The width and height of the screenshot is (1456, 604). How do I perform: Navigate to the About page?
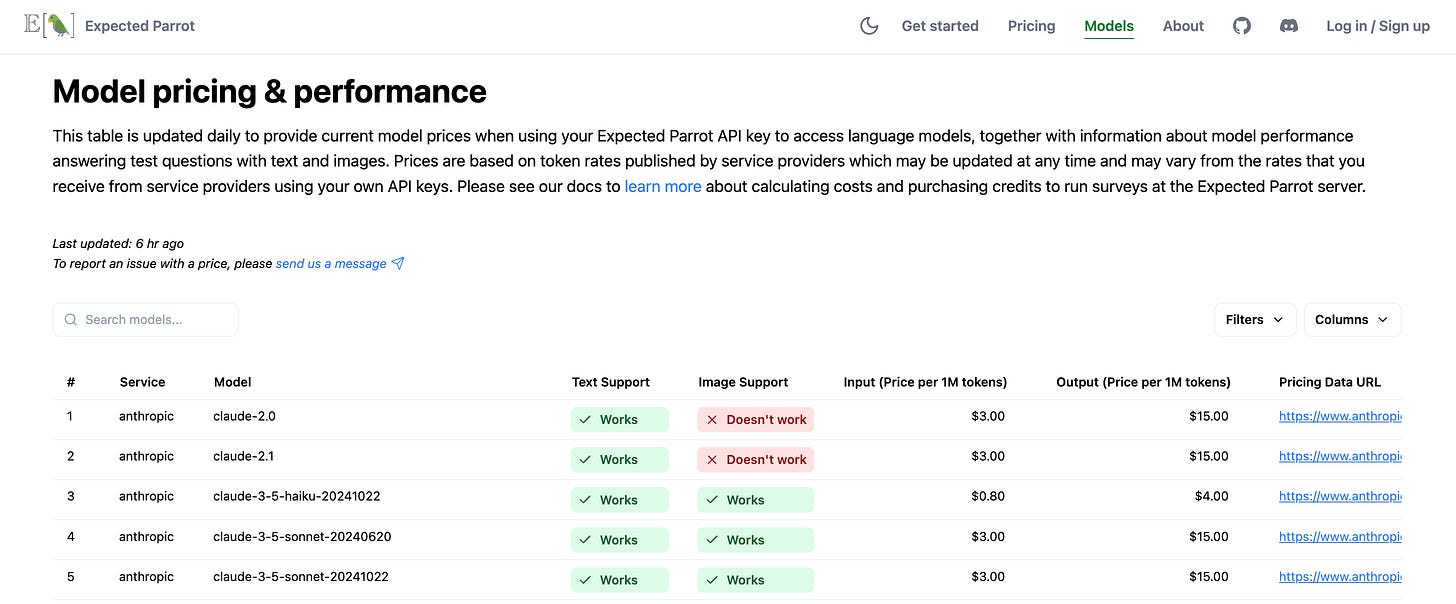pyautogui.click(x=1183, y=26)
